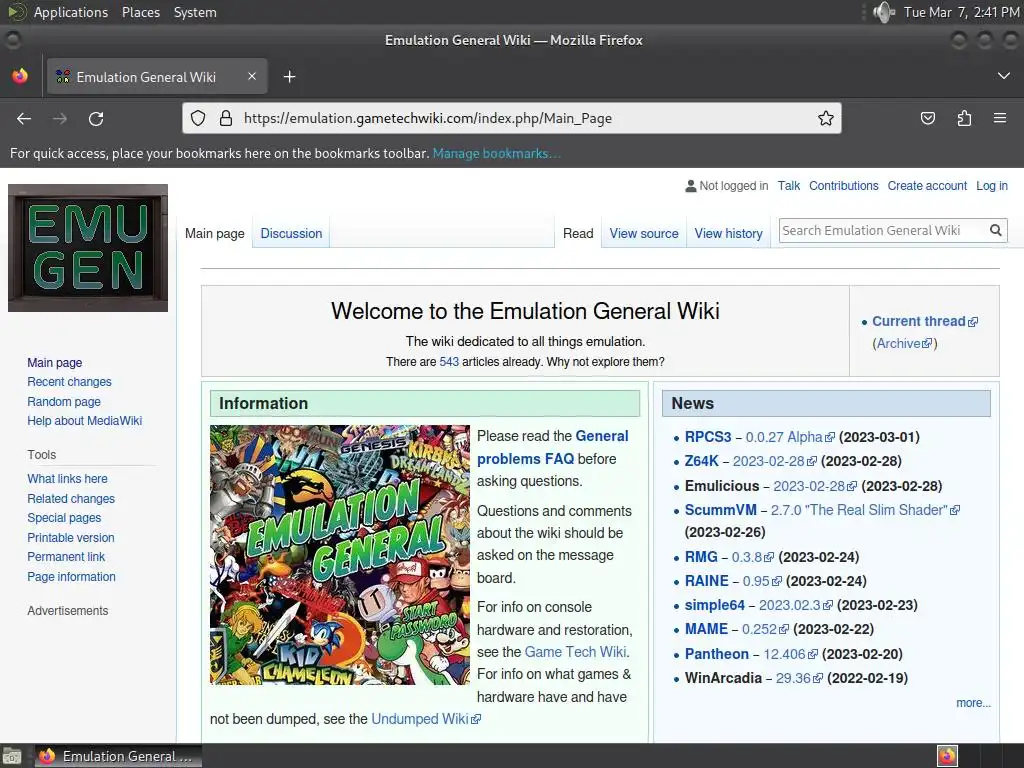Click the MAME news link

[x=706, y=629]
